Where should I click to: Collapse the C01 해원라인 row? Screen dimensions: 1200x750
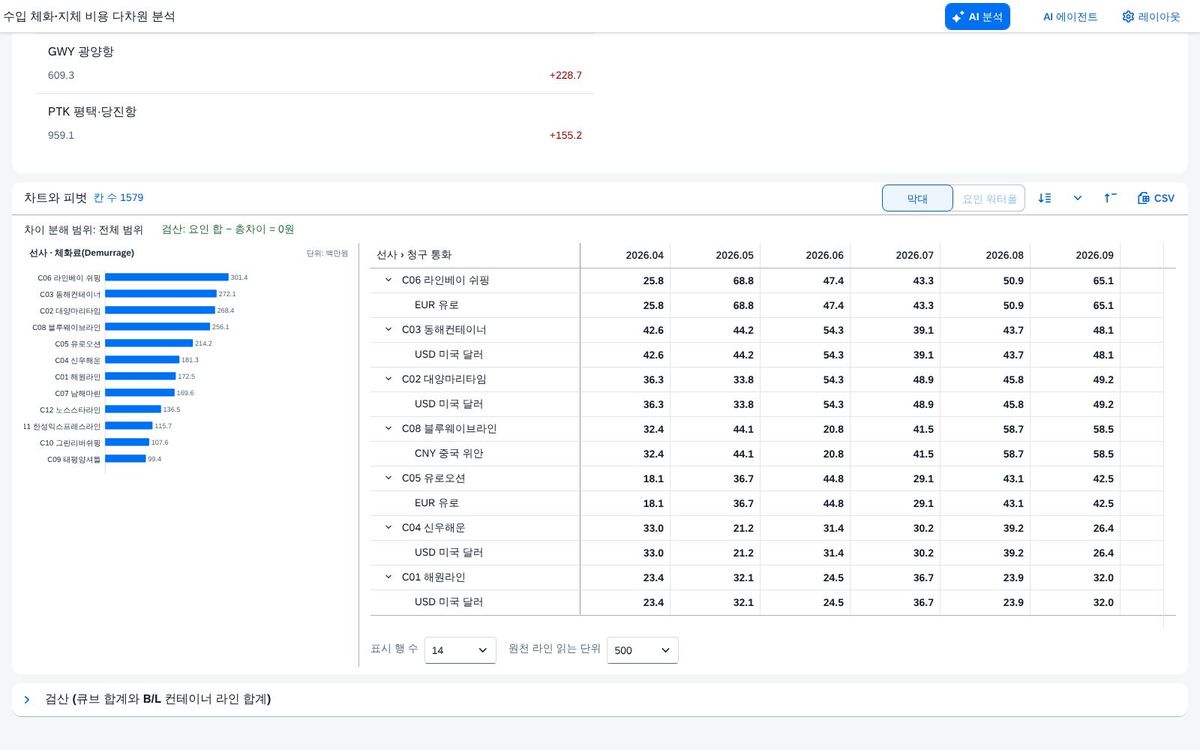(x=388, y=577)
